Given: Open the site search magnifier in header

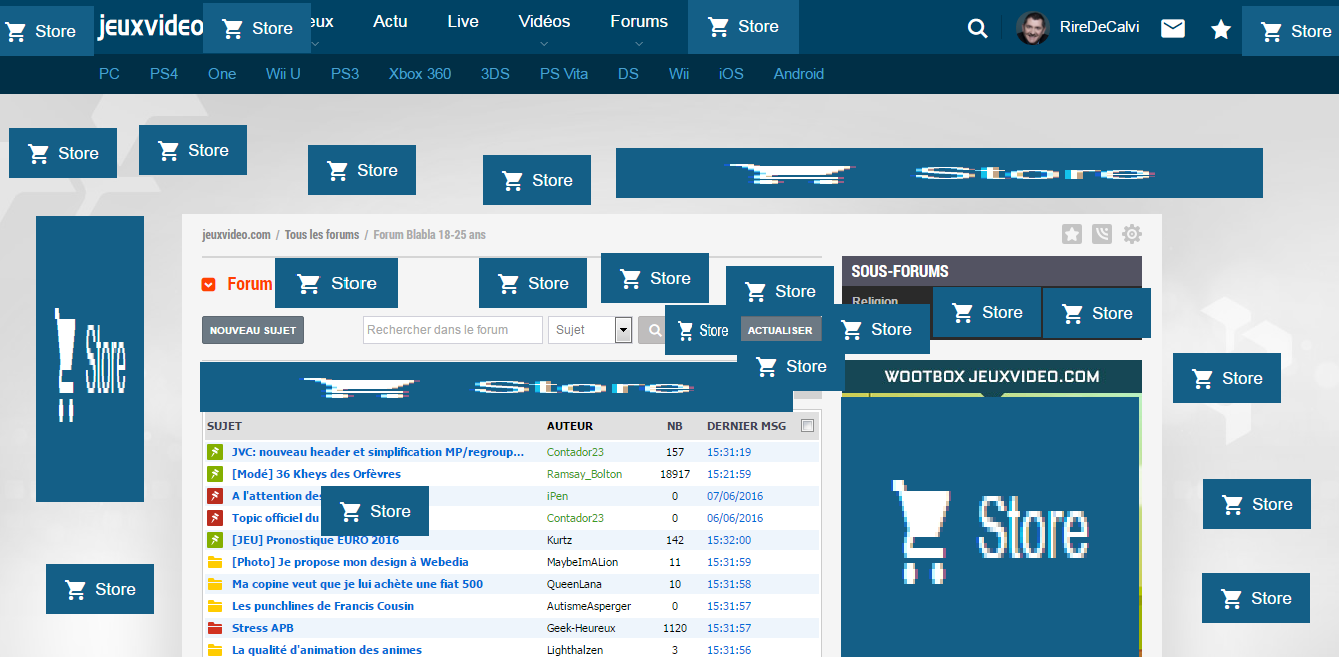Looking at the screenshot, I should pyautogui.click(x=977, y=29).
